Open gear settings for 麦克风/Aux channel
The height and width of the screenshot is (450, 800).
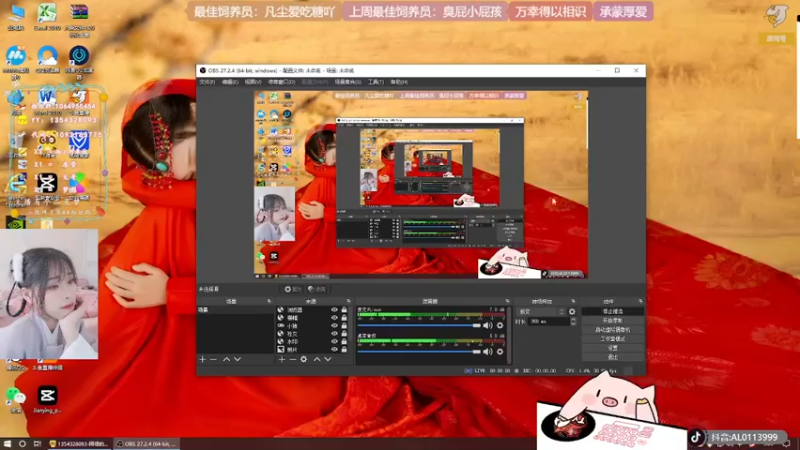pyautogui.click(x=500, y=326)
